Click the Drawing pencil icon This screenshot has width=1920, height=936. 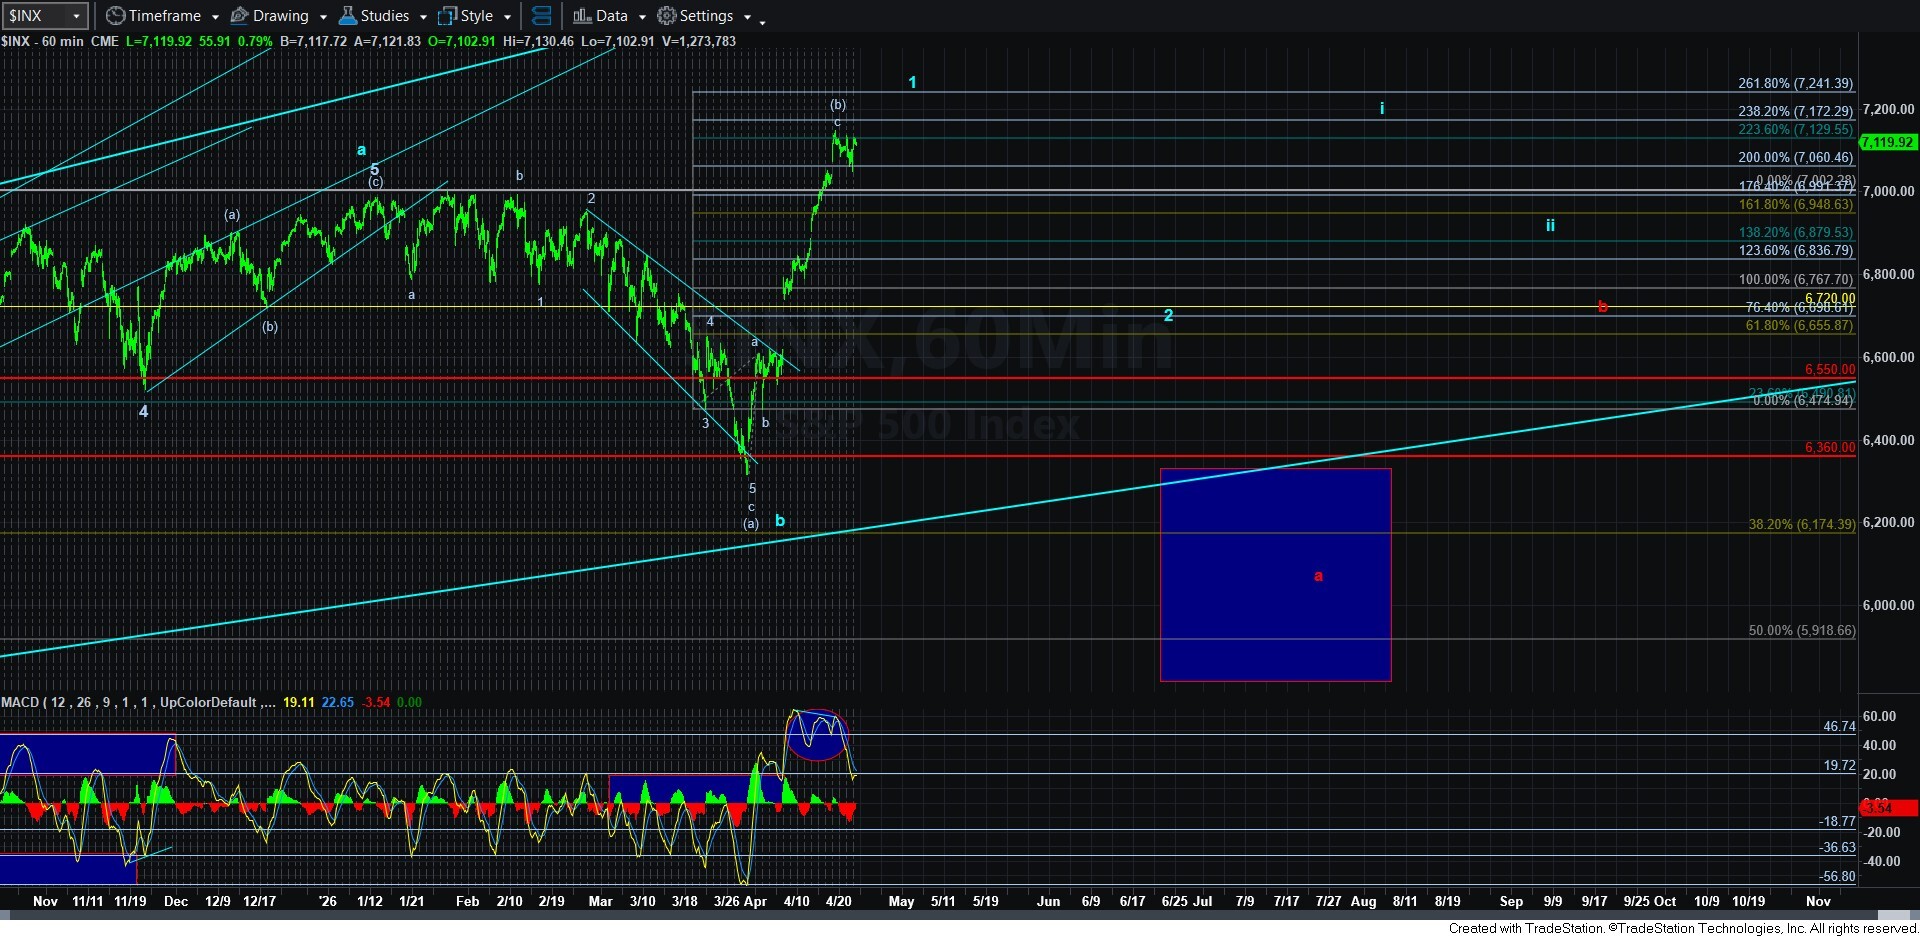click(x=240, y=16)
